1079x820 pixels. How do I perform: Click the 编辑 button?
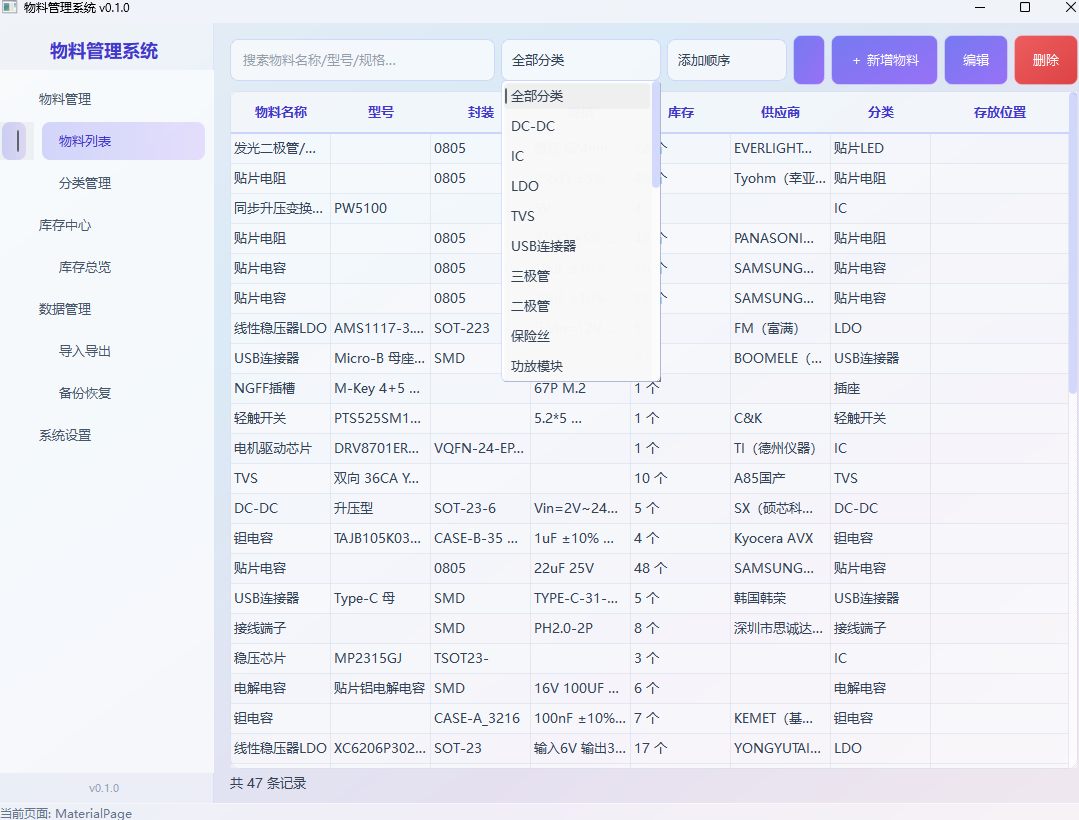[x=976, y=60]
